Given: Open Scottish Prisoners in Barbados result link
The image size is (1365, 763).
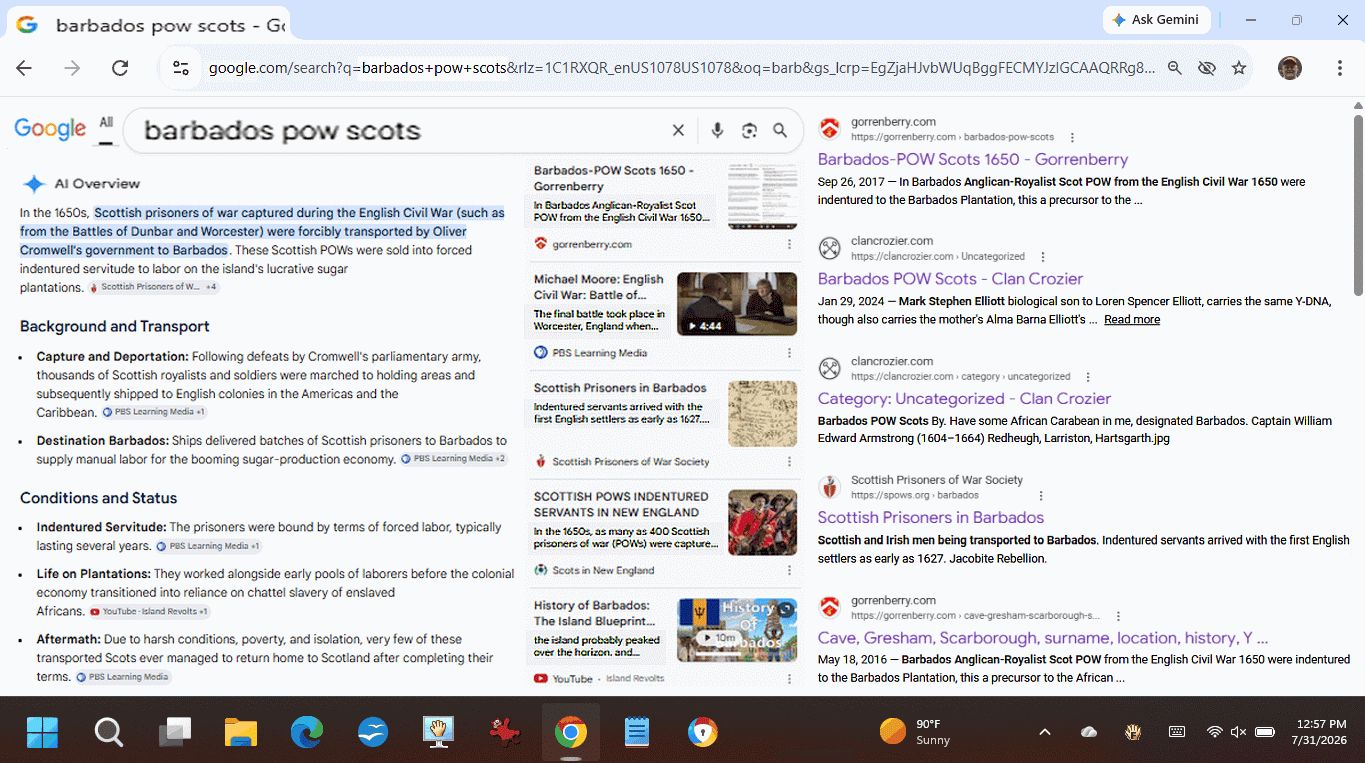Looking at the screenshot, I should [930, 517].
